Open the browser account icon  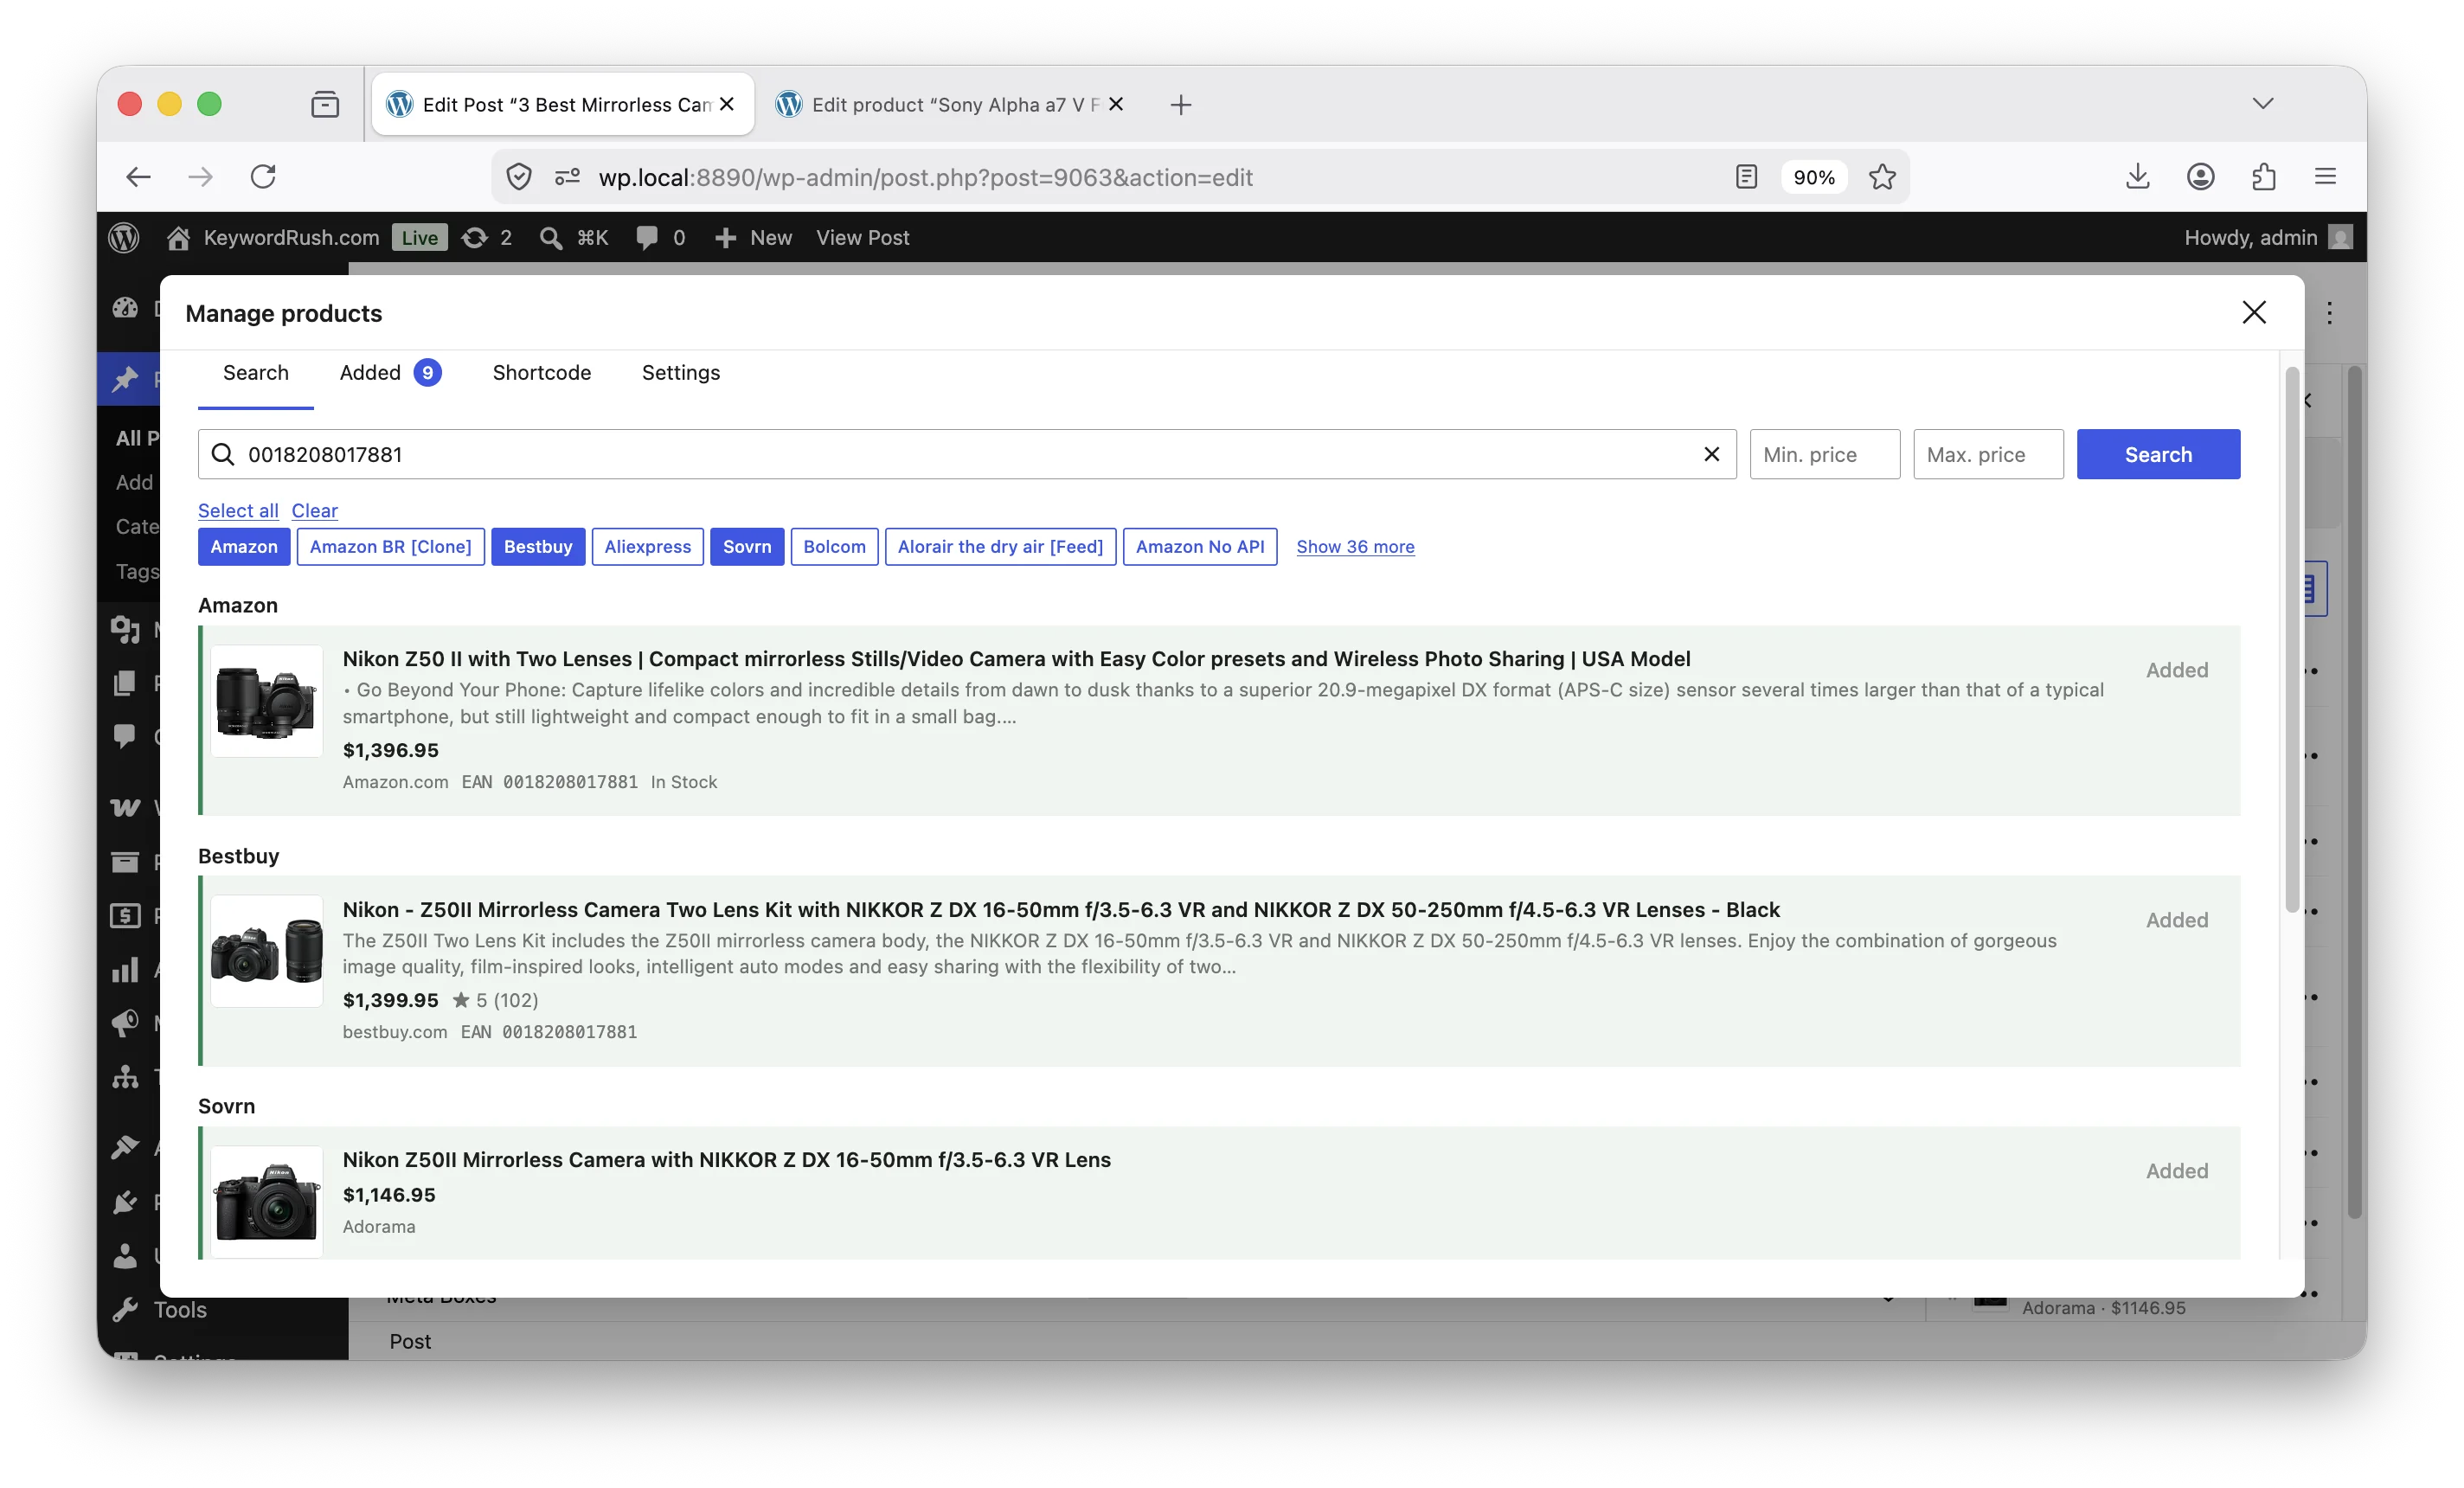click(2200, 177)
